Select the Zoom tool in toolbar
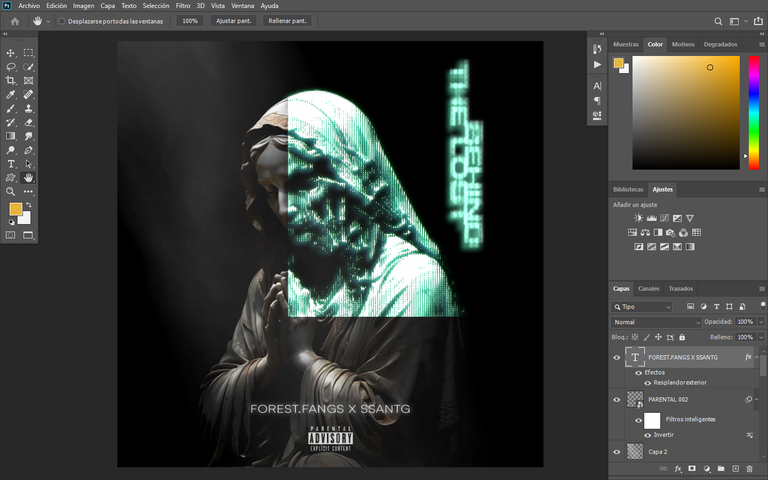This screenshot has width=768, height=480. (11, 191)
